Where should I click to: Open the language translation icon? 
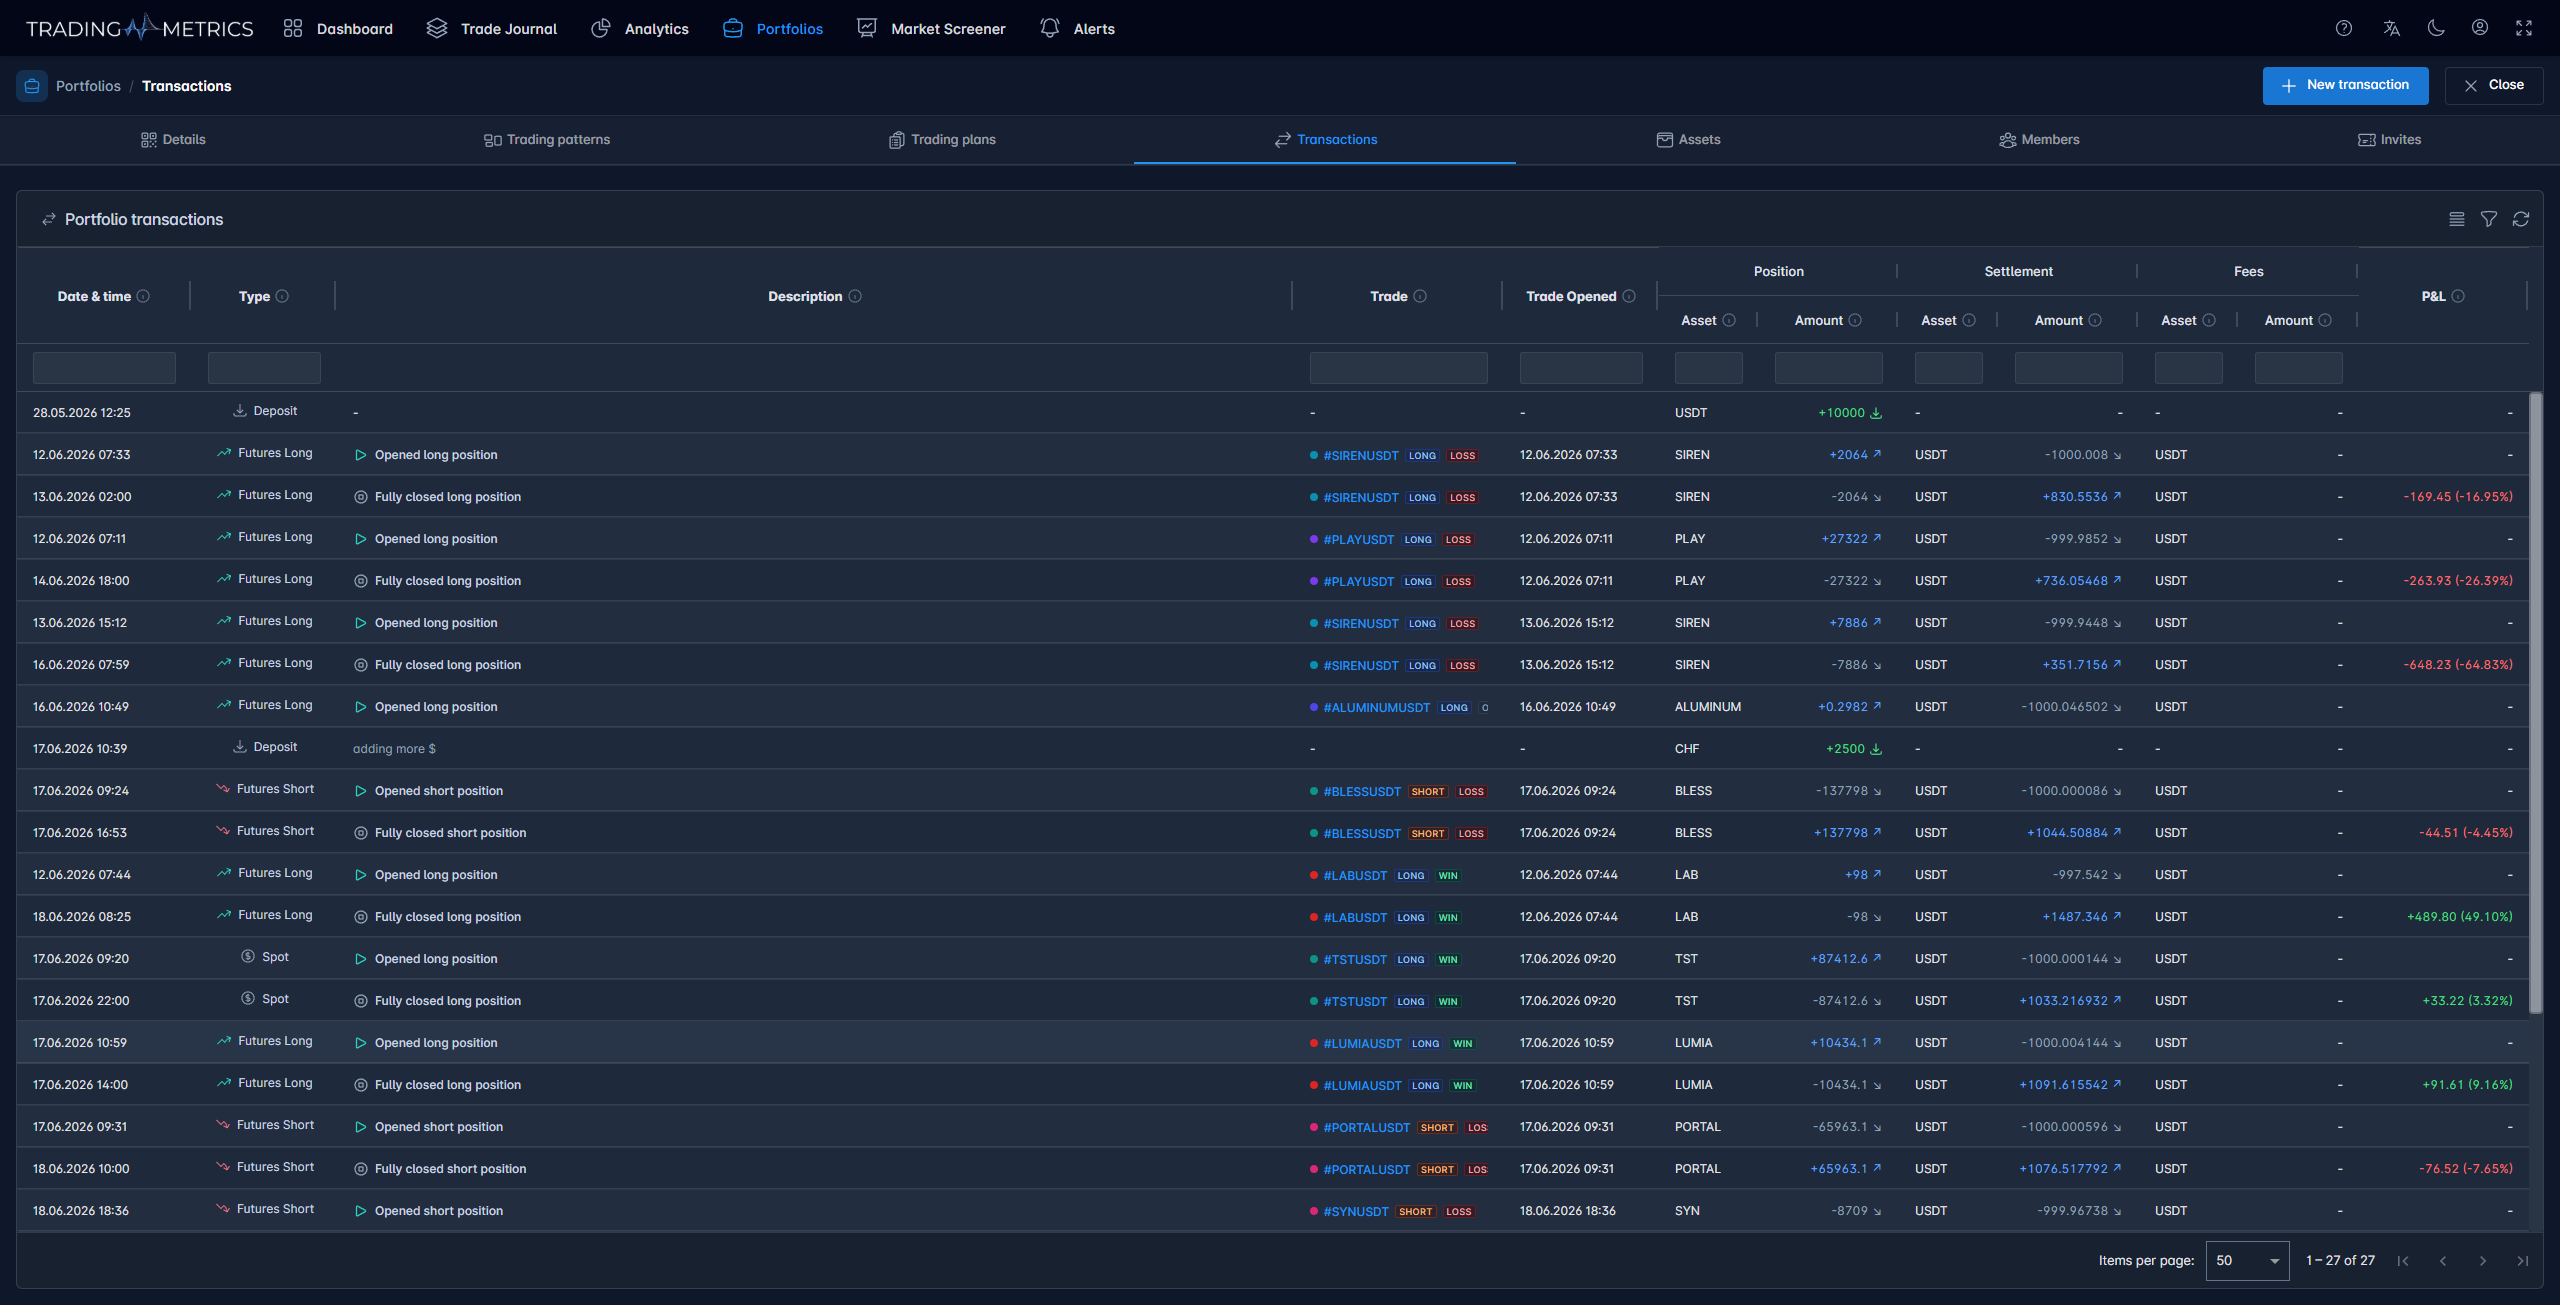tap(2391, 28)
